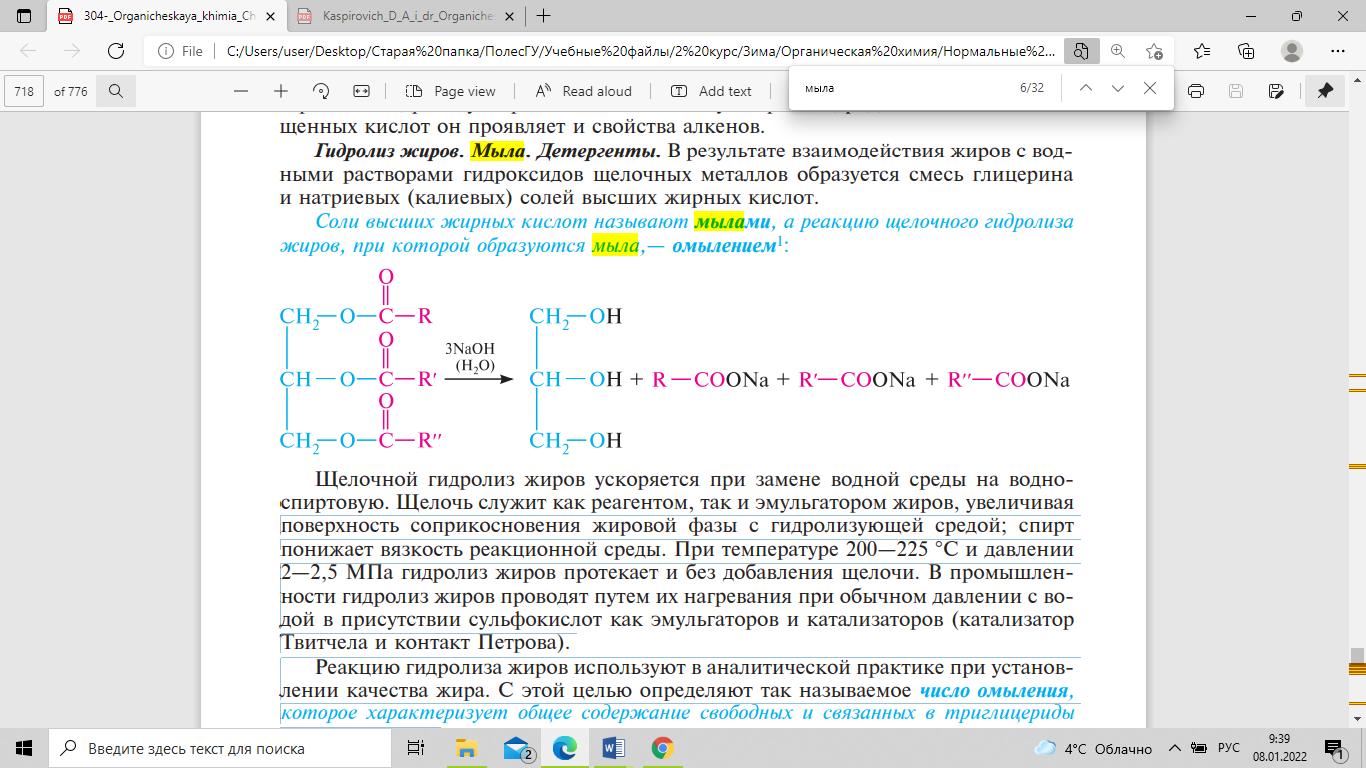The height and width of the screenshot is (768, 1366).
Task: Choose the Add text tool
Action: click(711, 91)
